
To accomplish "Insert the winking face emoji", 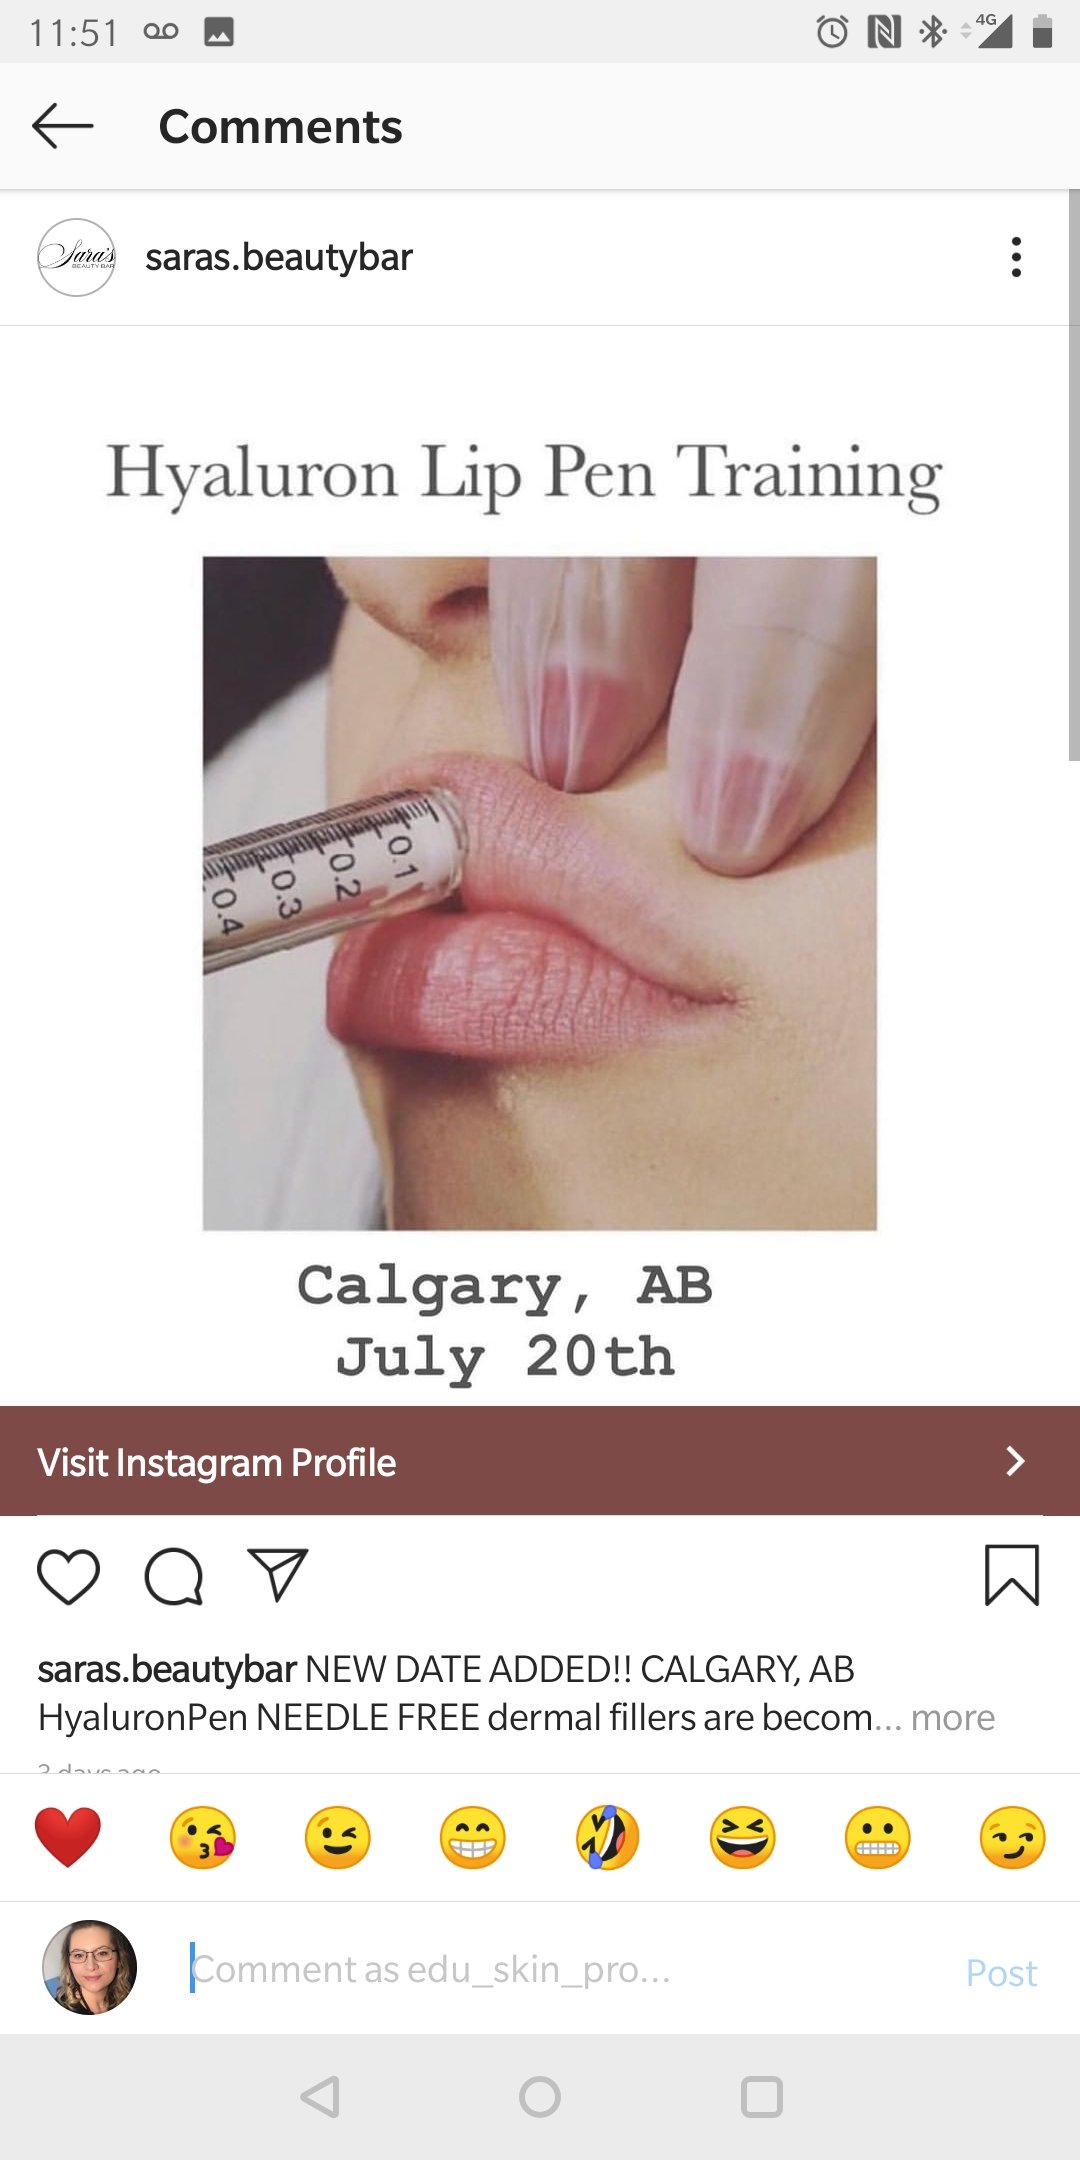I will (x=338, y=1837).
